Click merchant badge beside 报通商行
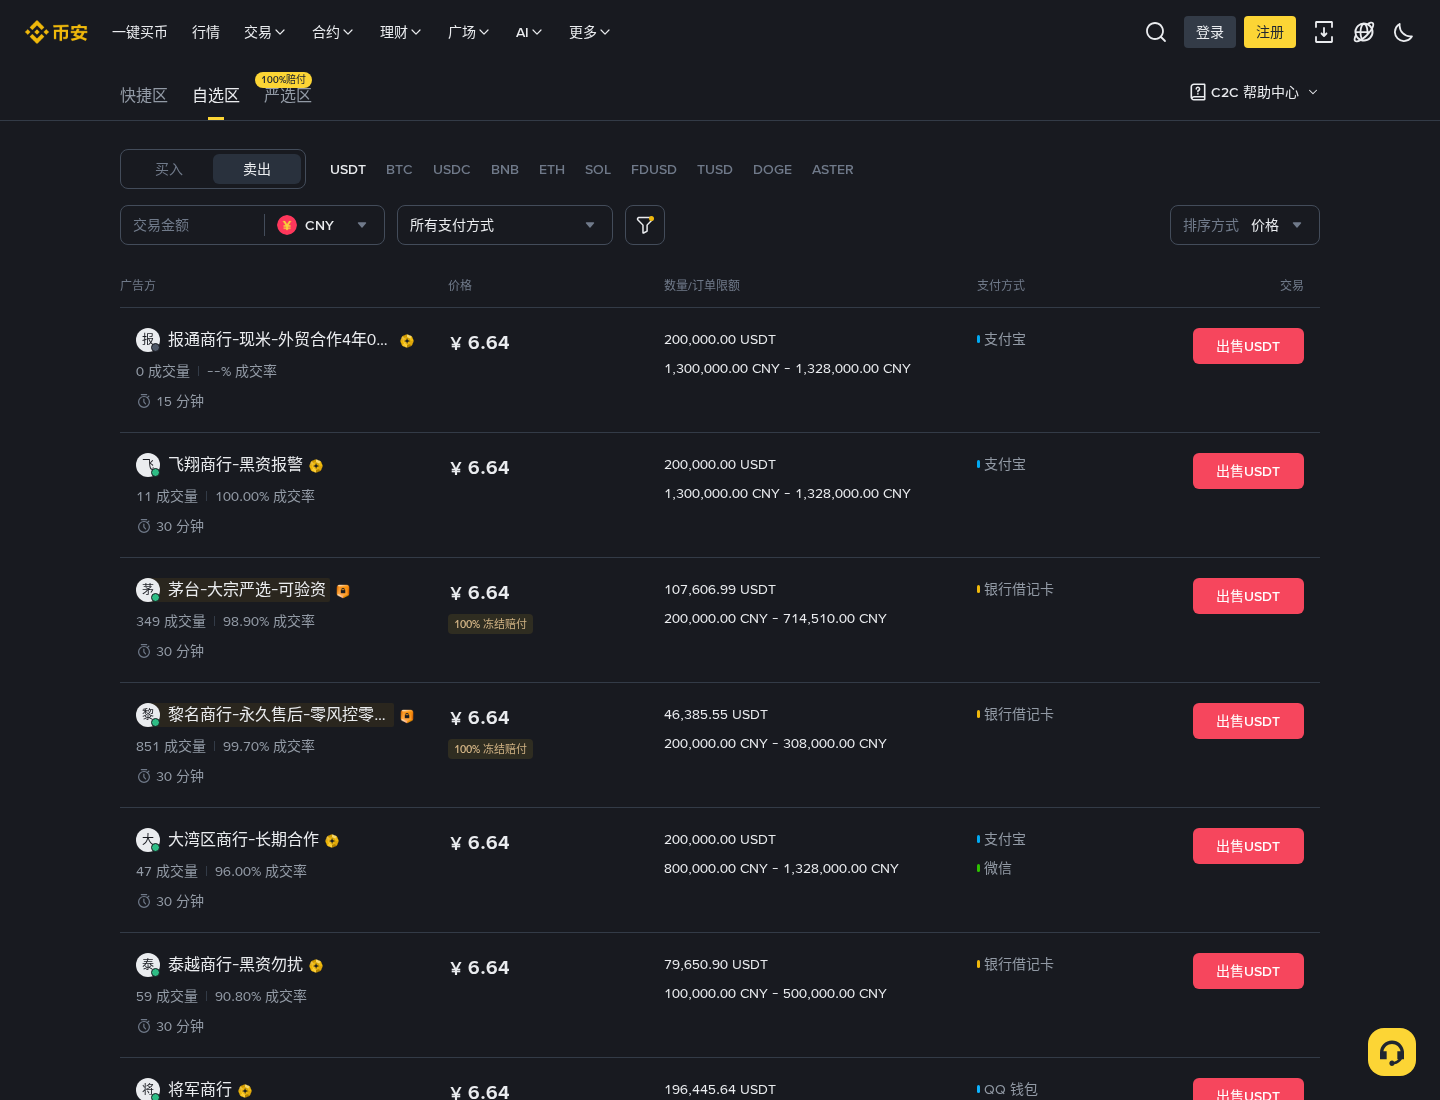This screenshot has width=1440, height=1100. [x=407, y=341]
